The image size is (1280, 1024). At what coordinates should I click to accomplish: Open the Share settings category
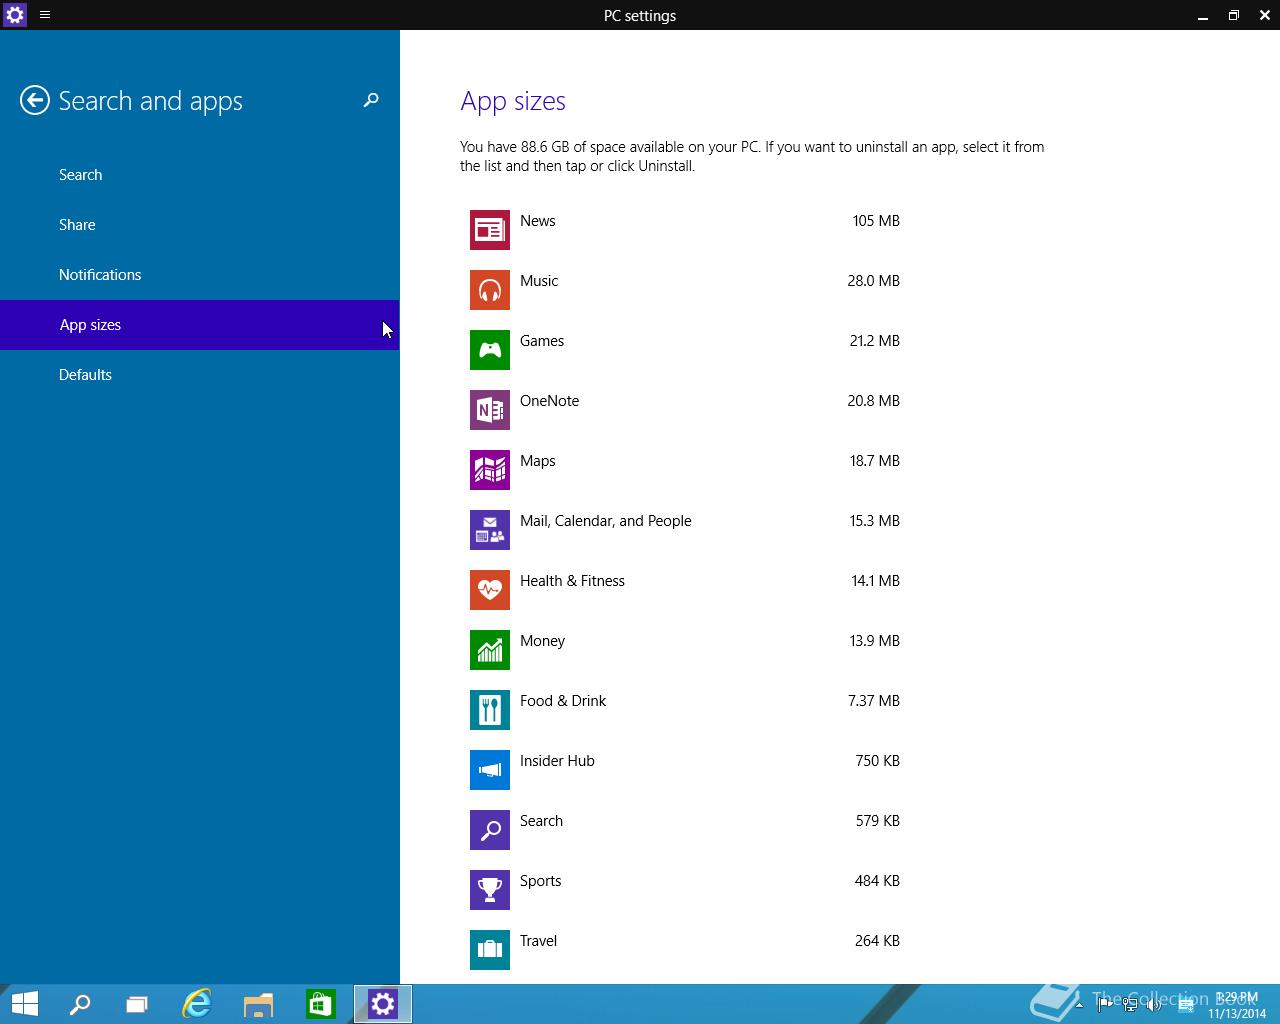tap(200, 225)
